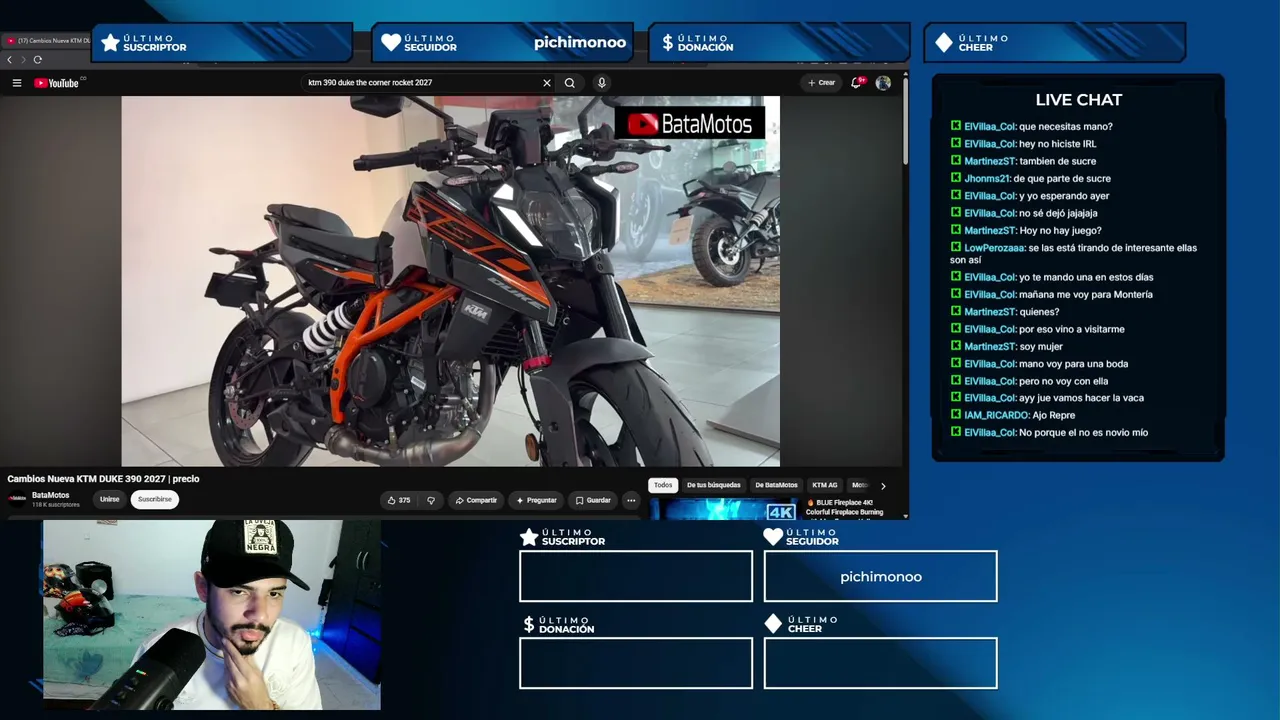Click the LIVE CHAT heading
1280x720 pixels.
tap(1078, 100)
